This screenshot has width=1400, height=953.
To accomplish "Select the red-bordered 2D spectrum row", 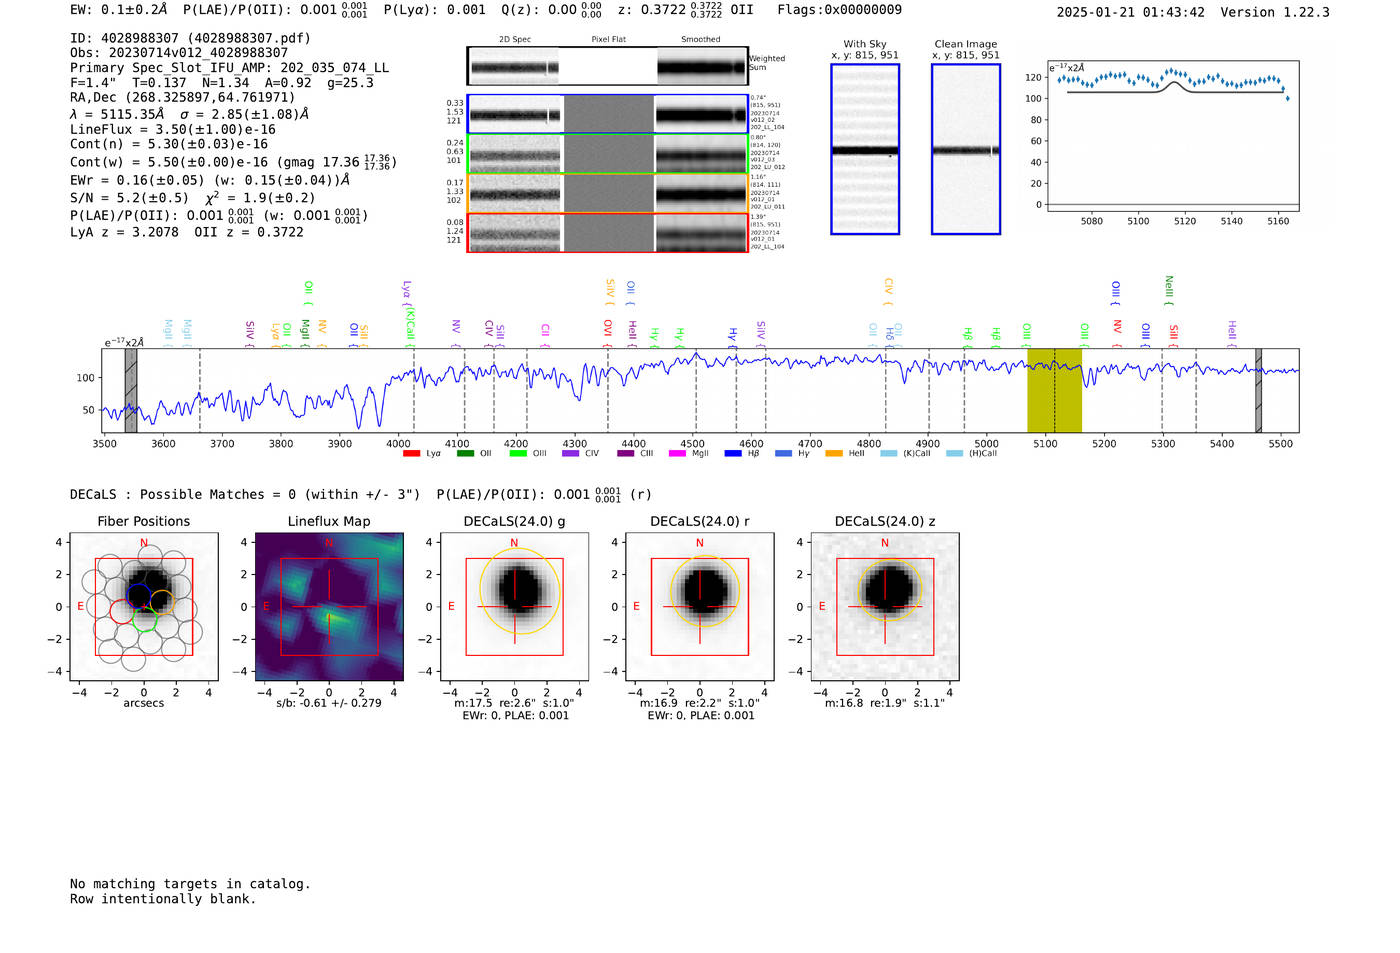I will click(608, 232).
